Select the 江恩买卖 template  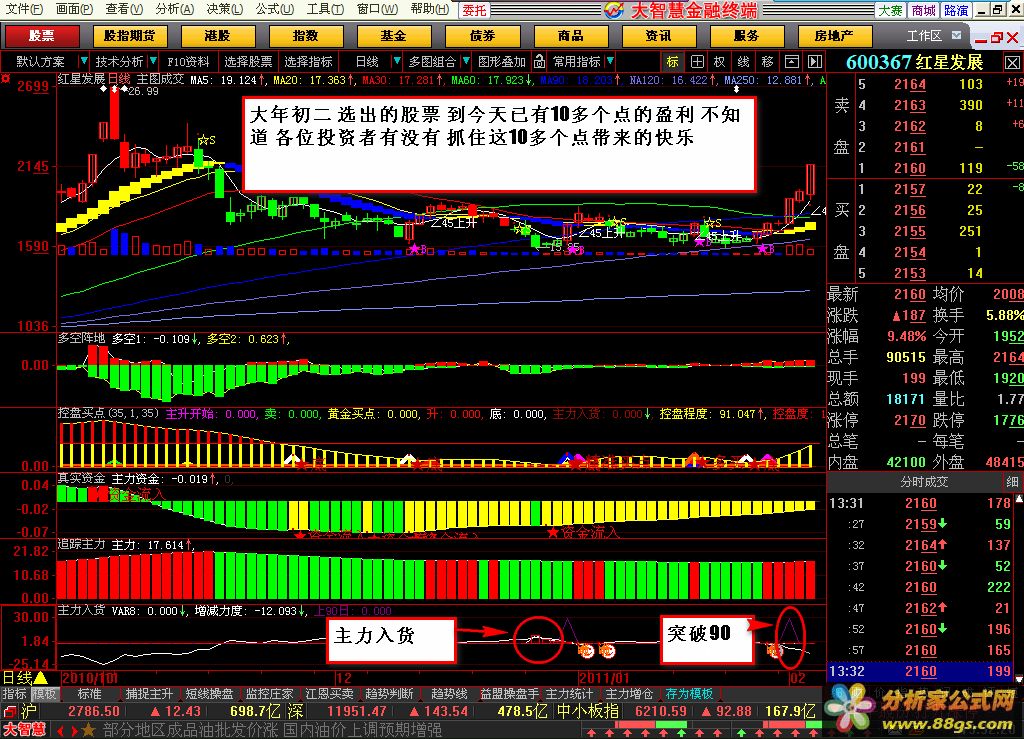tap(329, 694)
